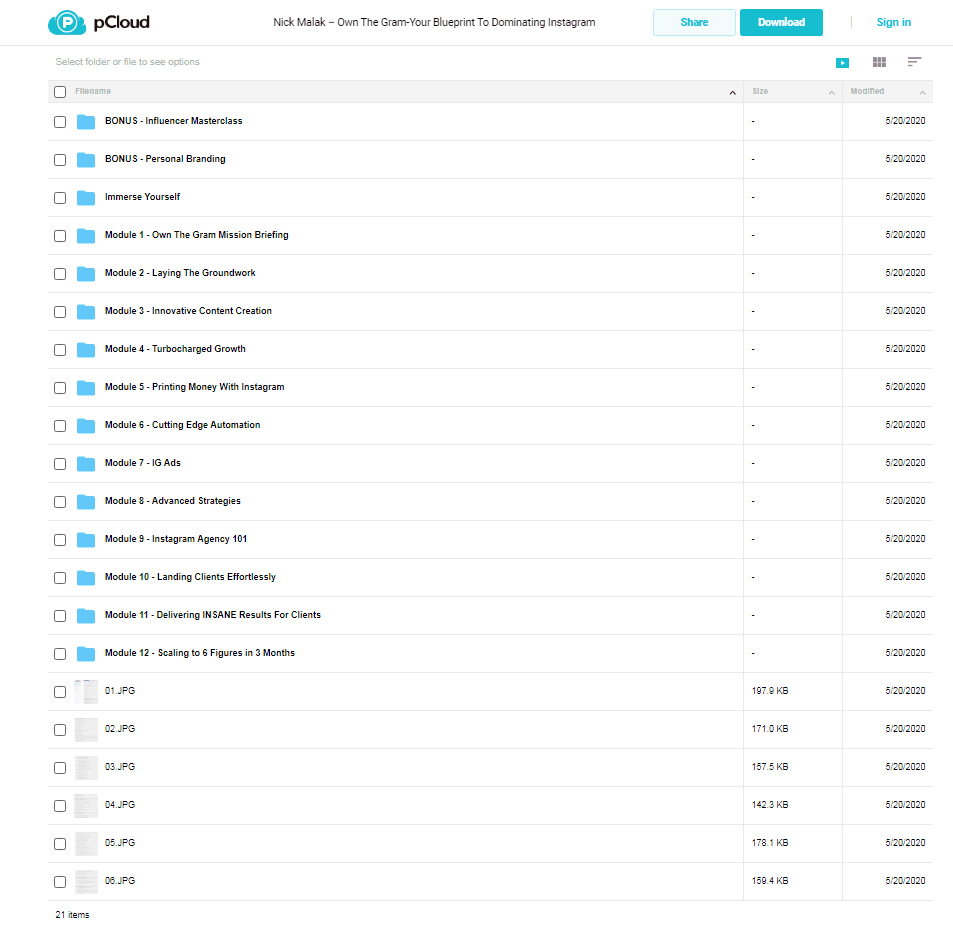Click folder icon for BONUS - Influencer Masterclass
The width and height of the screenshot is (953, 936).
pyautogui.click(x=86, y=122)
